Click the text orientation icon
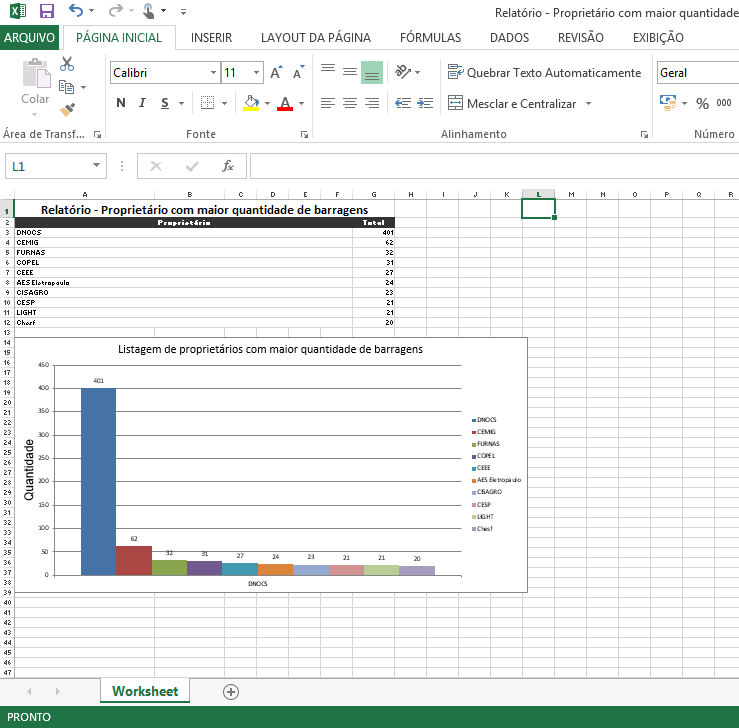739x728 pixels. tap(403, 72)
